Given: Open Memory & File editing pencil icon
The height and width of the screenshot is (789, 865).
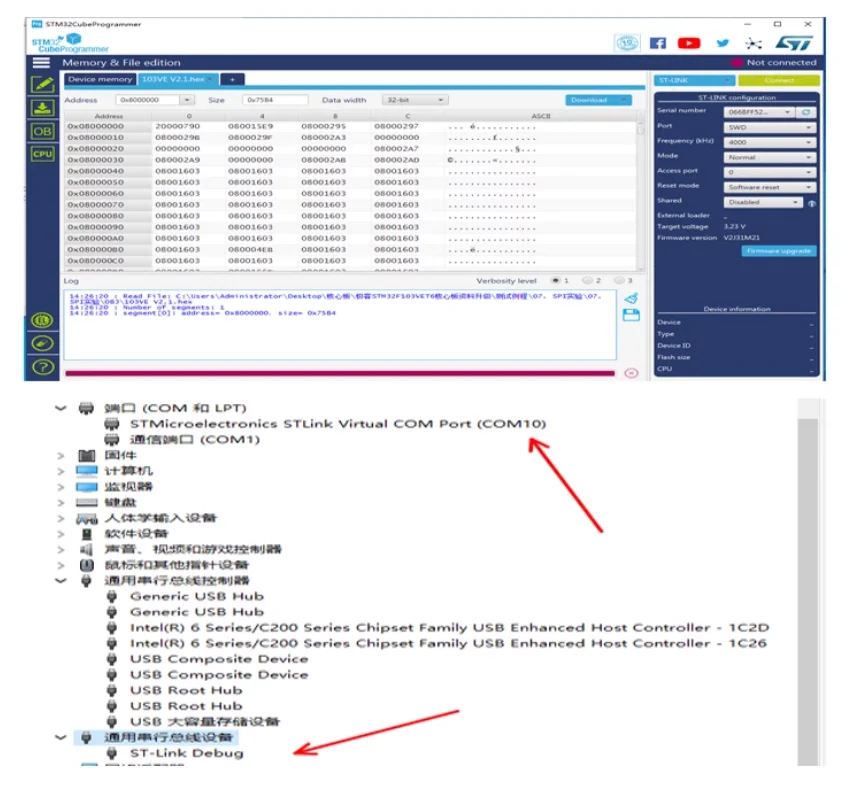Looking at the screenshot, I should click(x=42, y=84).
